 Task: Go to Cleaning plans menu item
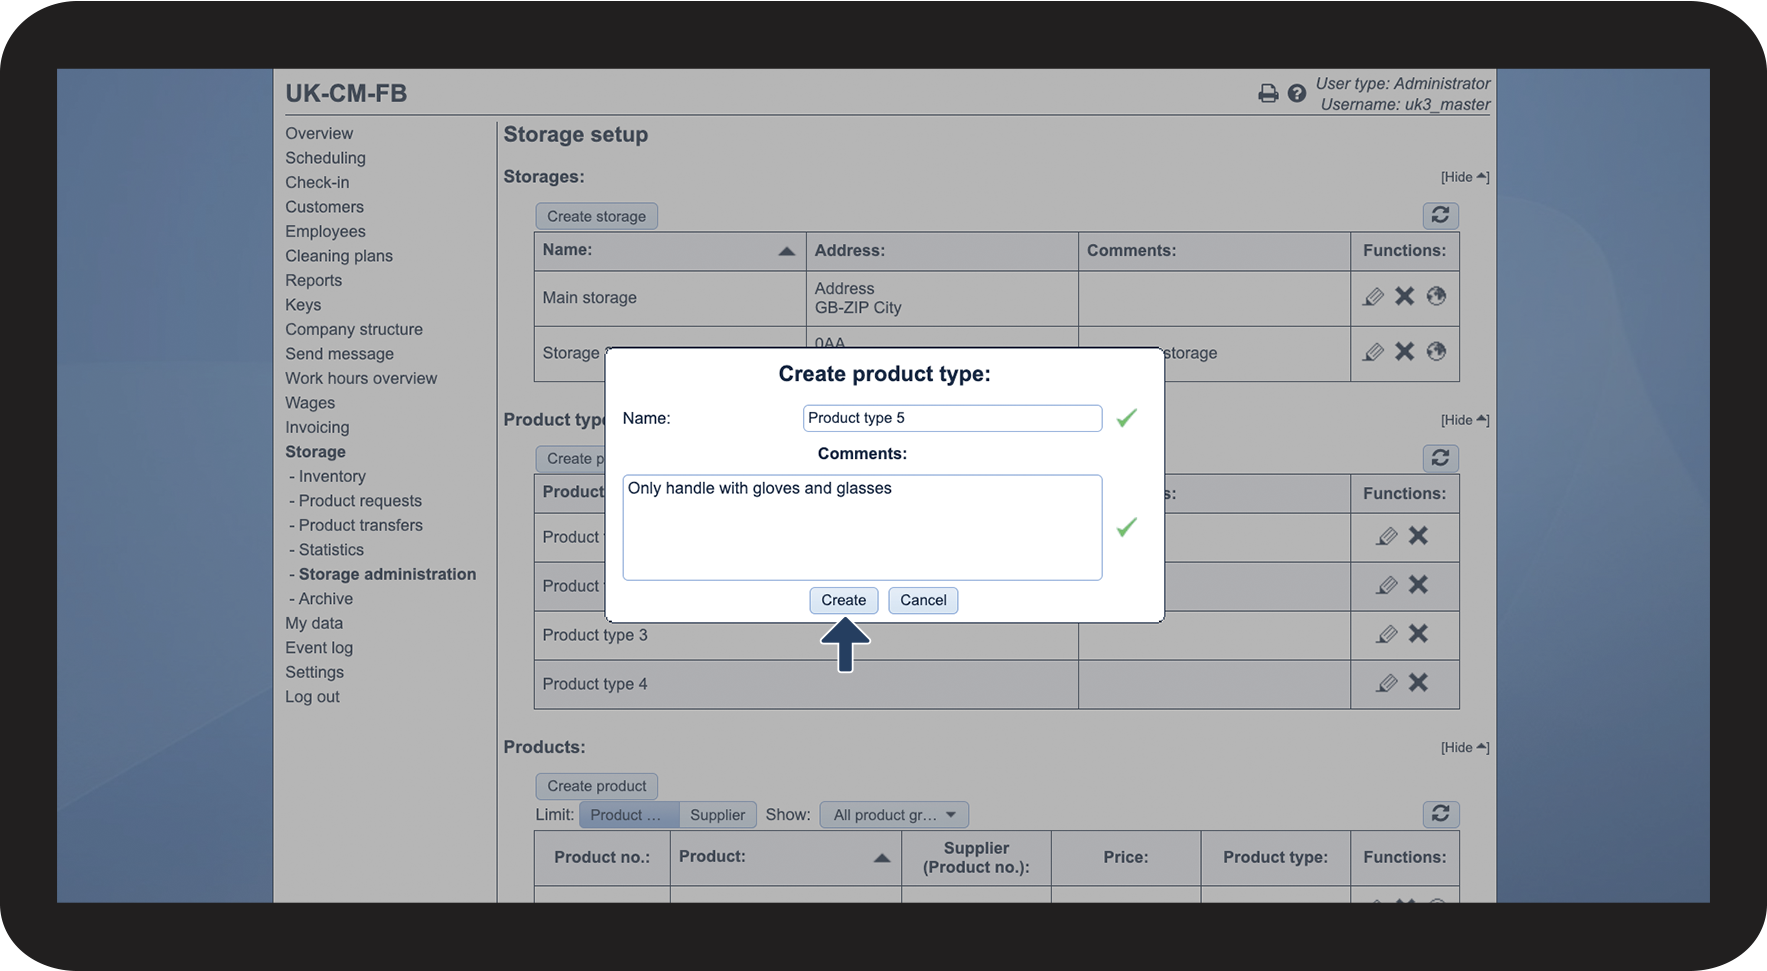click(339, 256)
